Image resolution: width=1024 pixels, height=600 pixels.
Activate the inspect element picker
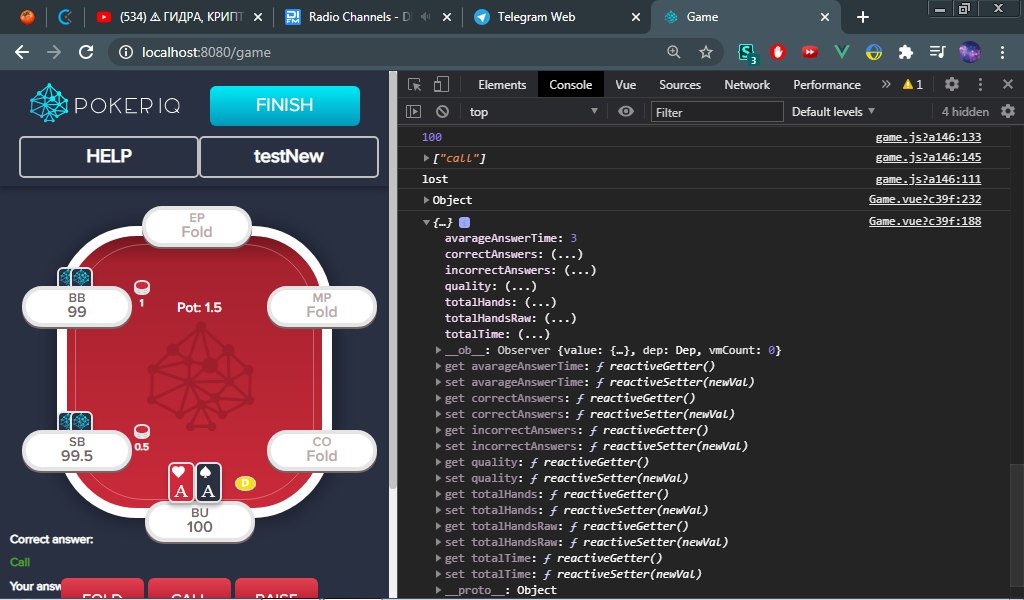click(x=414, y=84)
